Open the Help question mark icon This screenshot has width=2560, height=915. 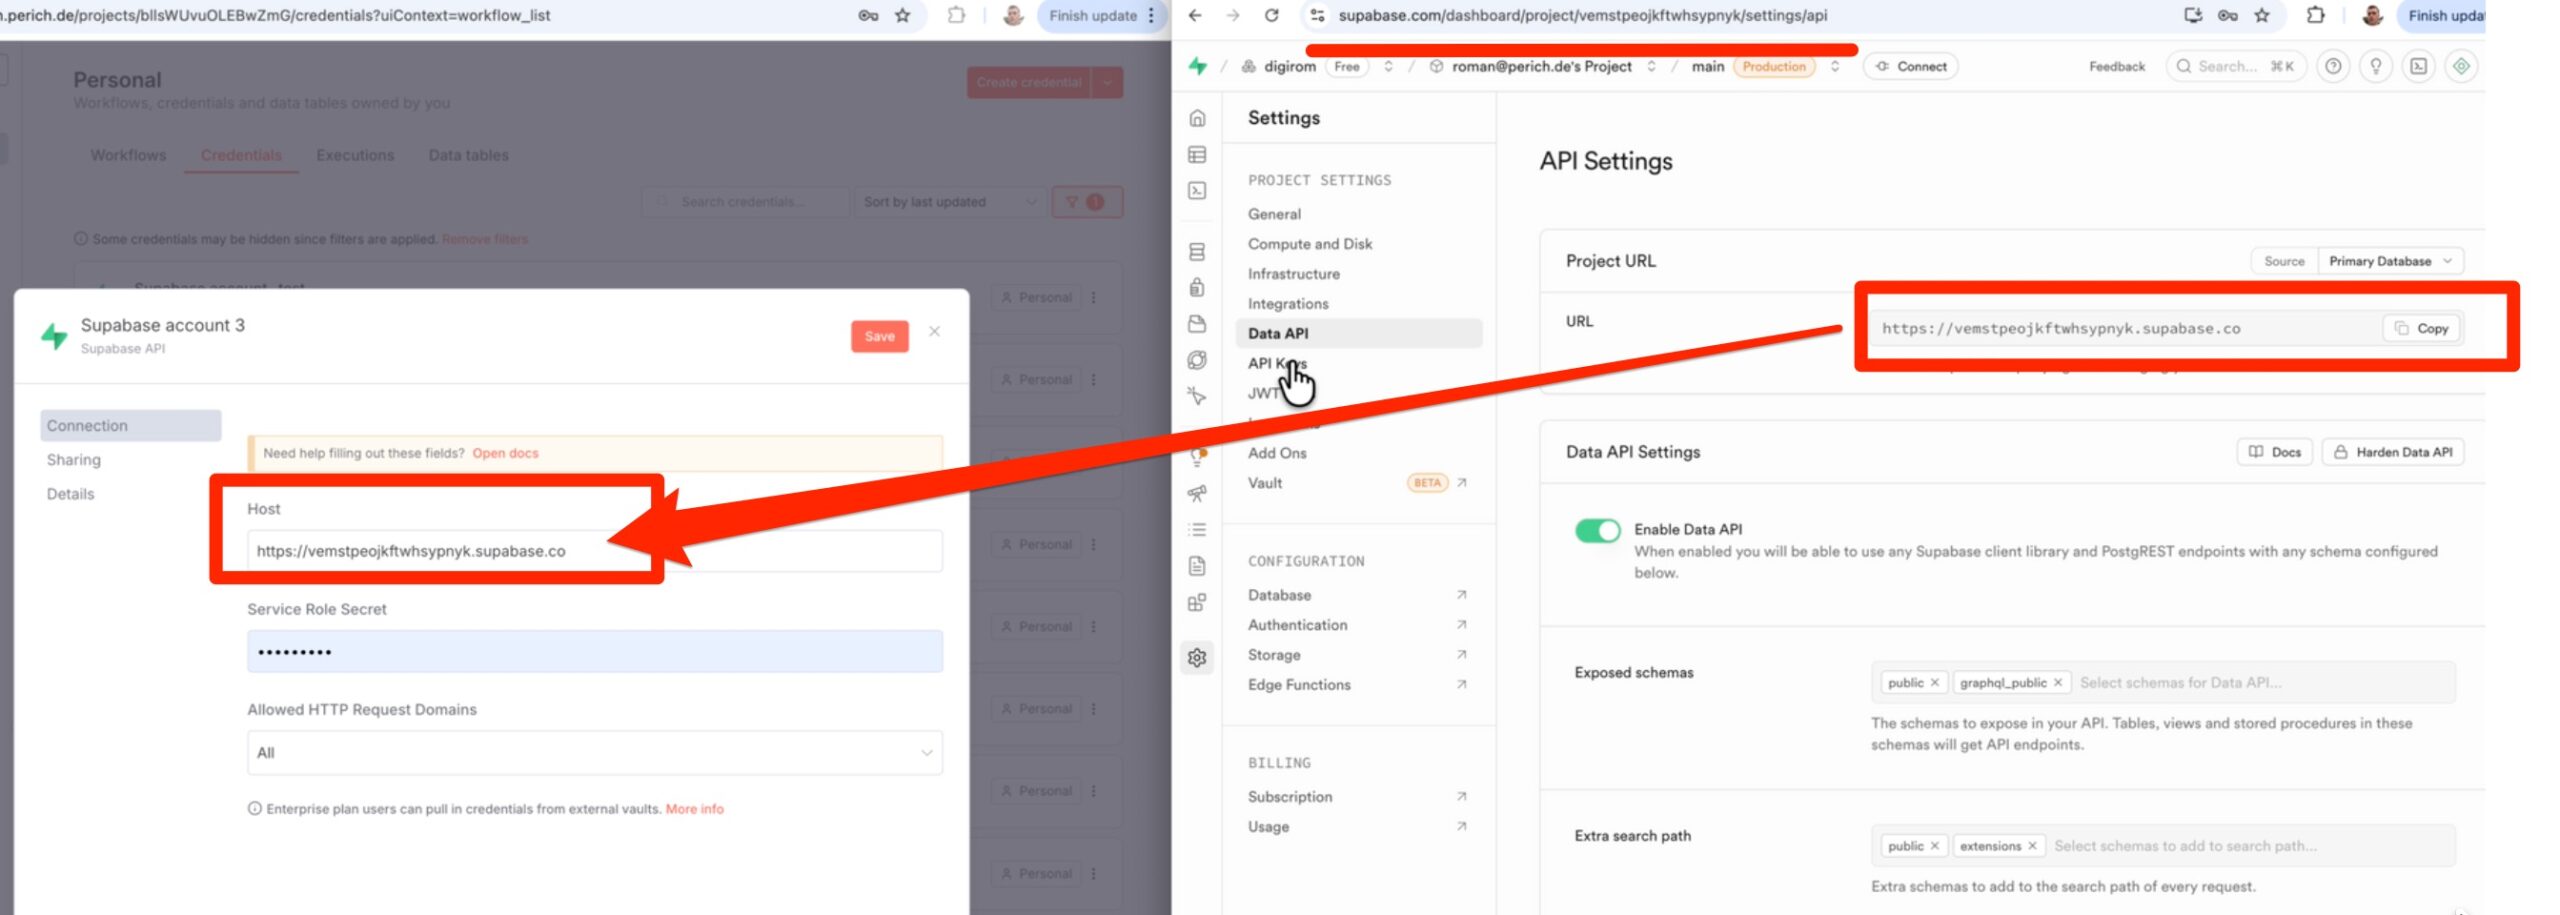2333,67
